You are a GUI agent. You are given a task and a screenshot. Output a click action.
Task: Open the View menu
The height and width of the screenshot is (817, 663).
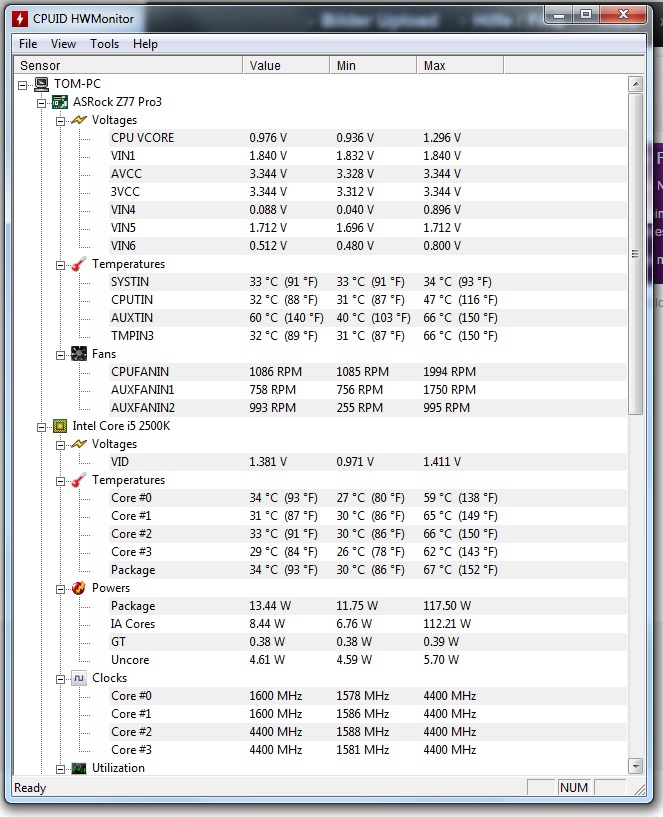(x=64, y=44)
